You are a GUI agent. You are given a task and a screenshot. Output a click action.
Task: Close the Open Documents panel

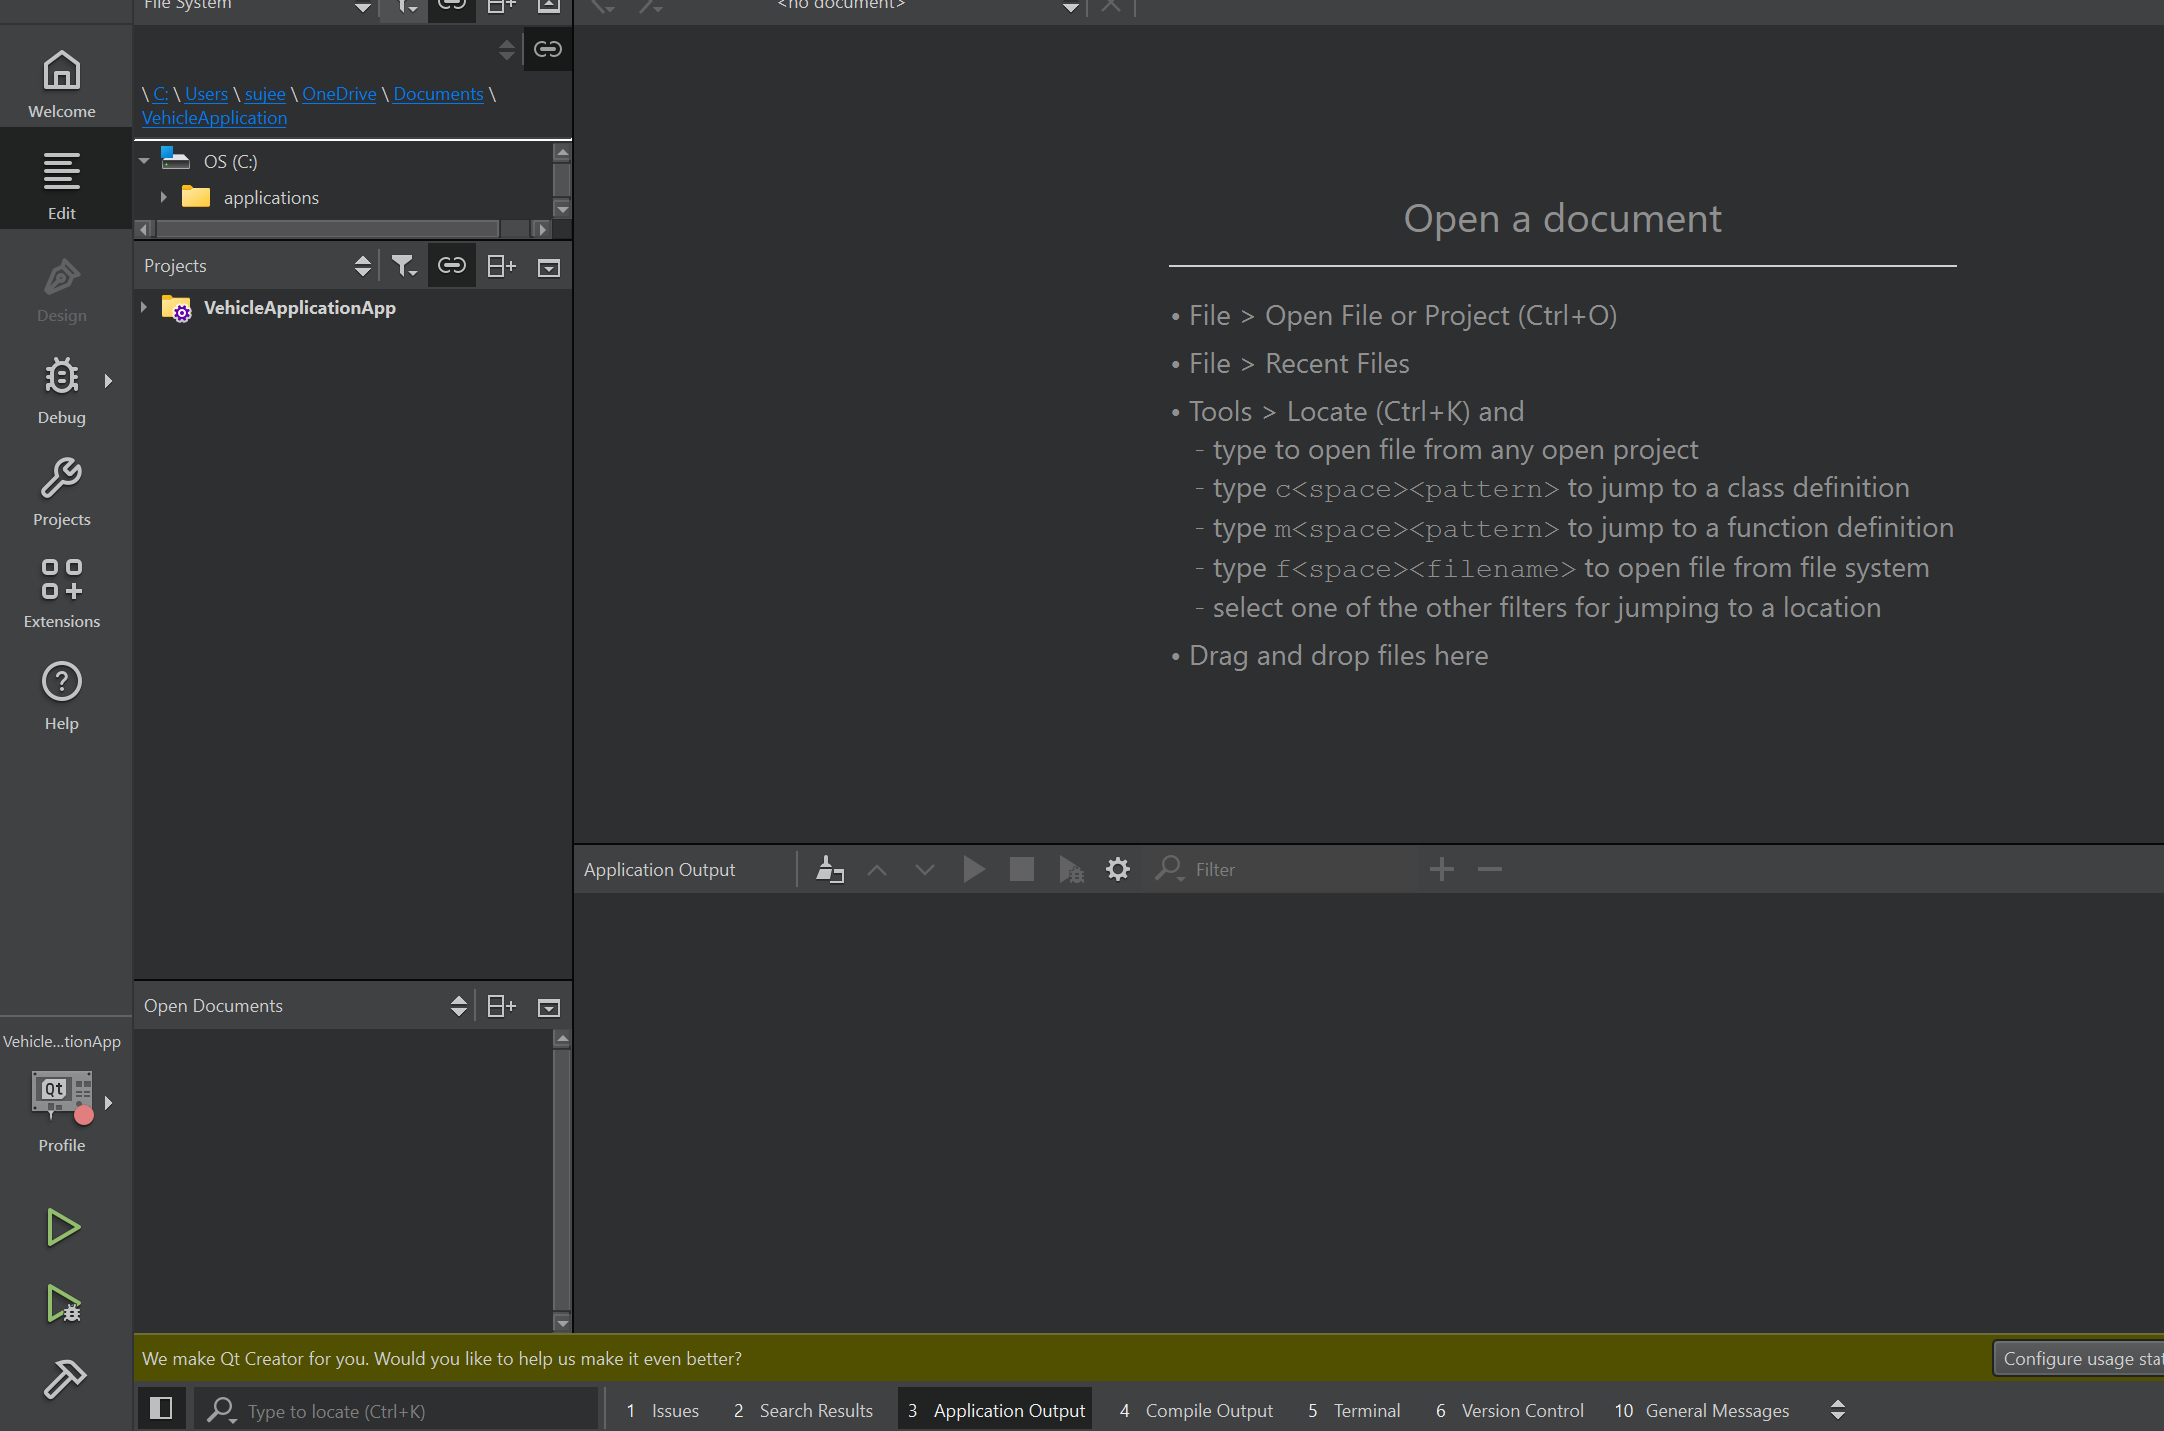point(549,1007)
